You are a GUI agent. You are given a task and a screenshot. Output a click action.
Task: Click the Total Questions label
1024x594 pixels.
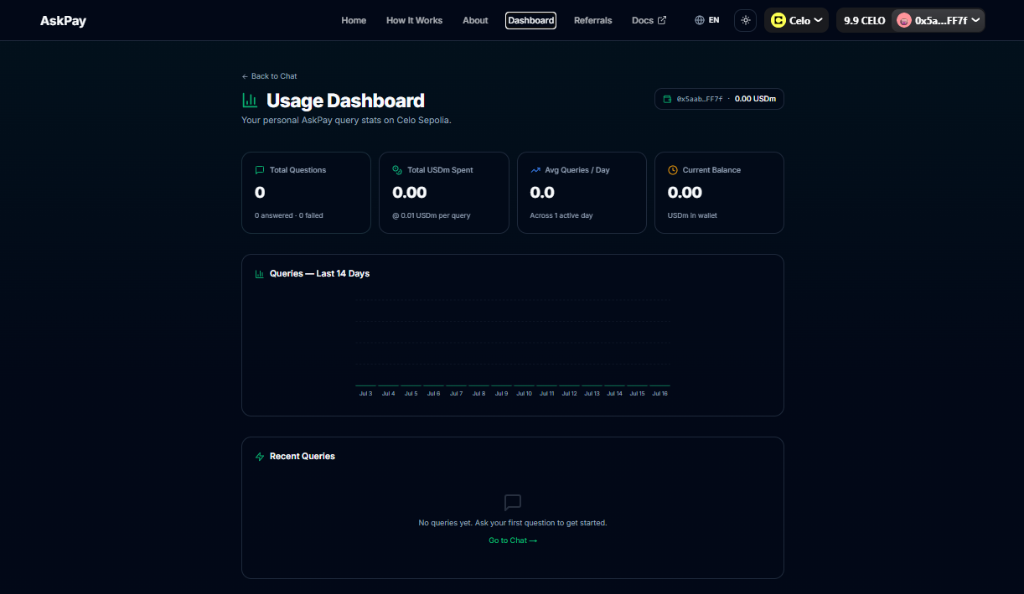coord(298,170)
